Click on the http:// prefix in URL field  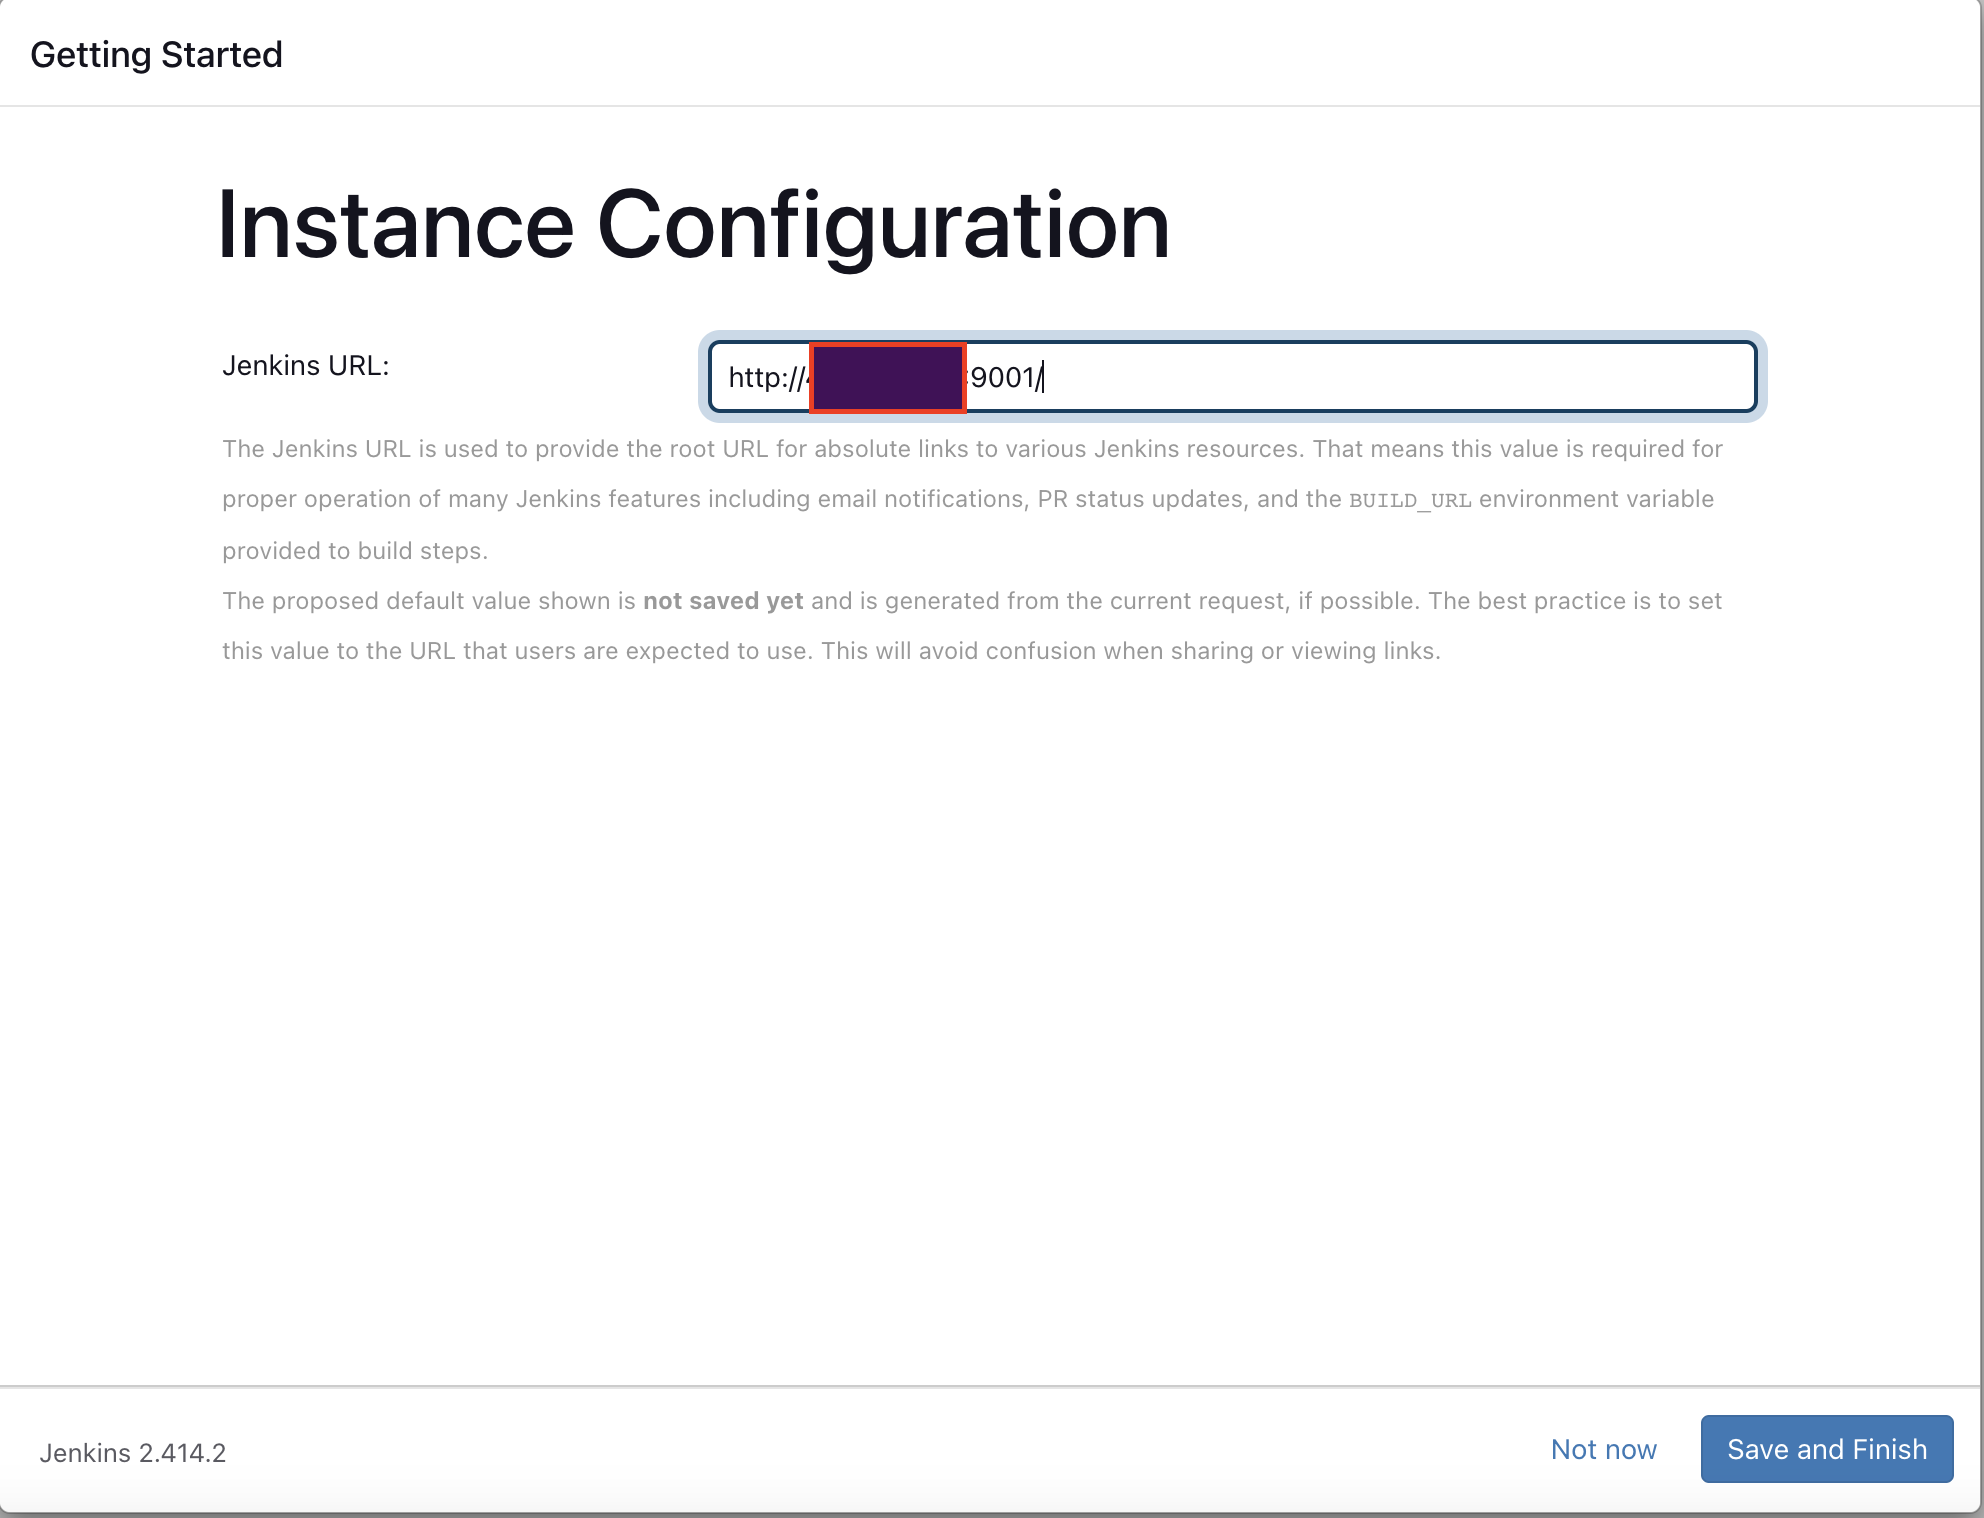click(764, 377)
